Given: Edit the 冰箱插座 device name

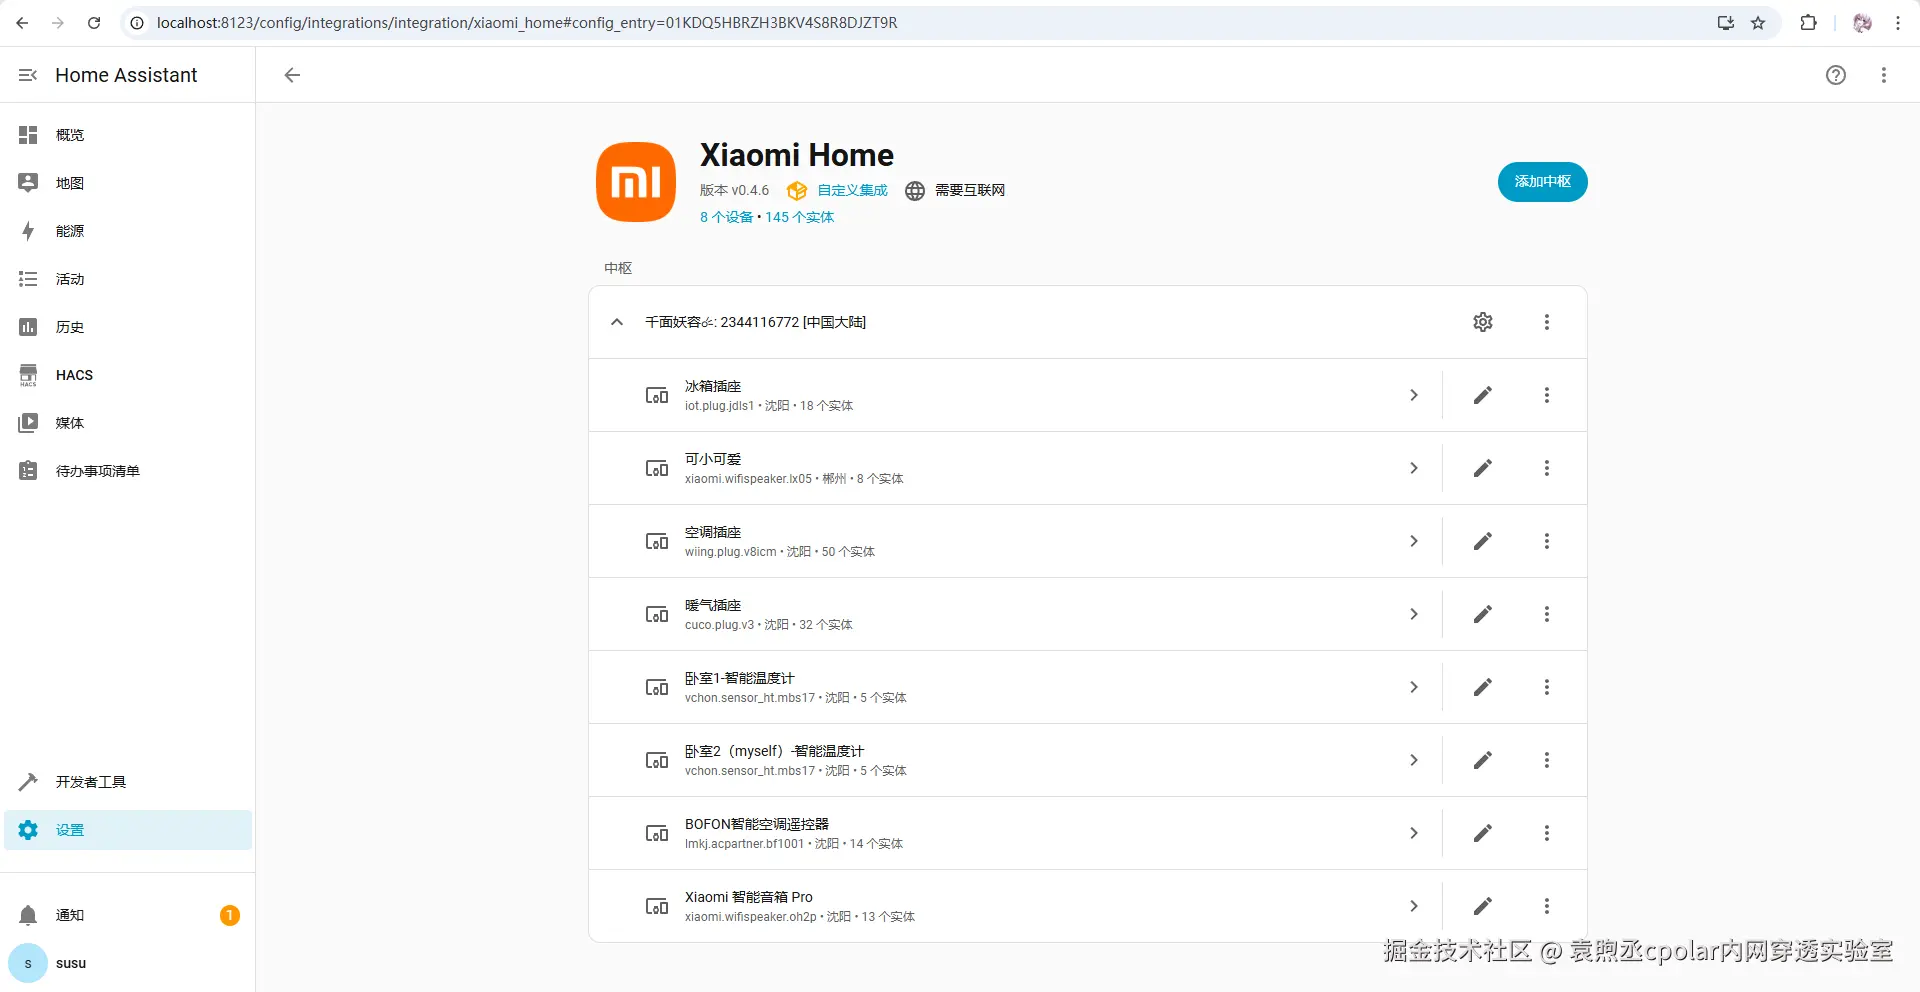Looking at the screenshot, I should pos(1483,395).
